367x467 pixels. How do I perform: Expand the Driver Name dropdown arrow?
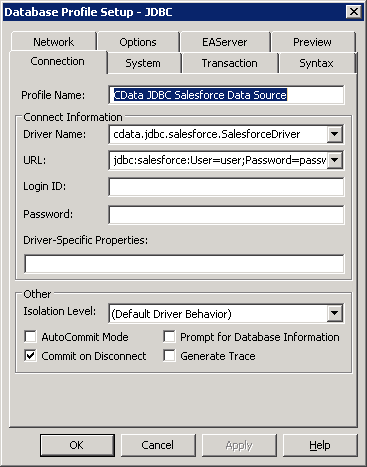(x=335, y=134)
